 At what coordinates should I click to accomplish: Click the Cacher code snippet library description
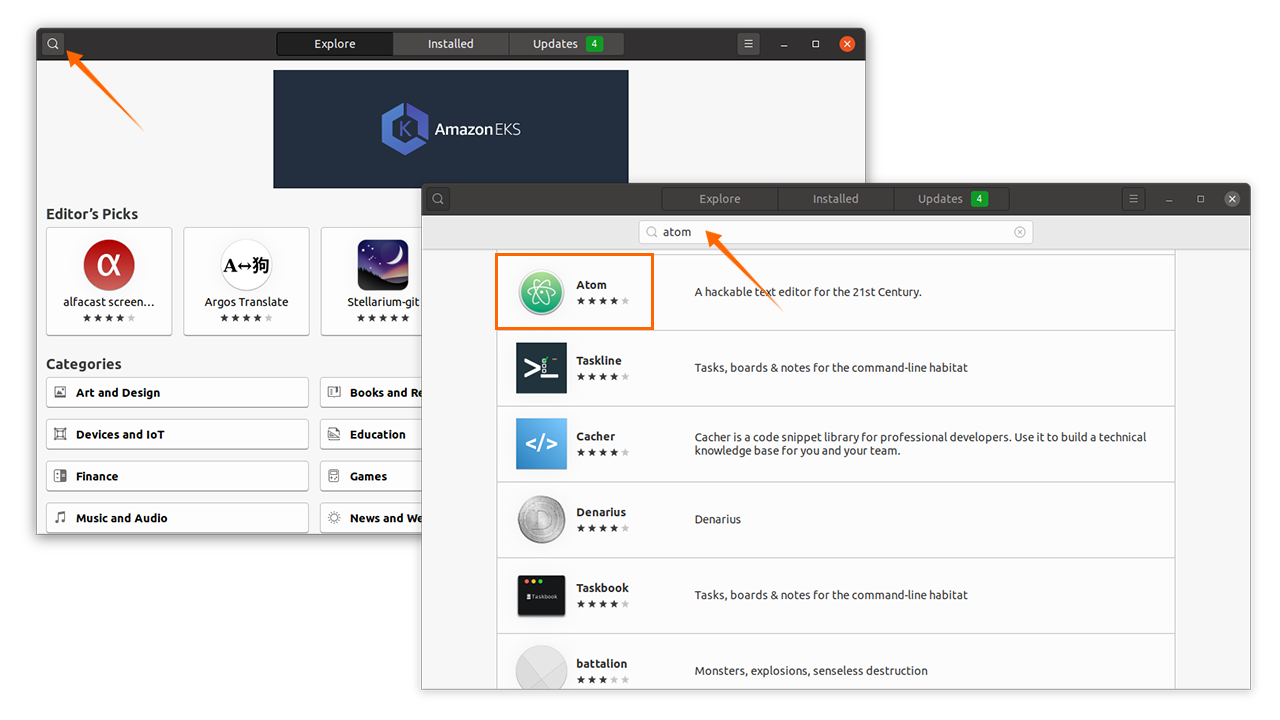click(x=920, y=444)
